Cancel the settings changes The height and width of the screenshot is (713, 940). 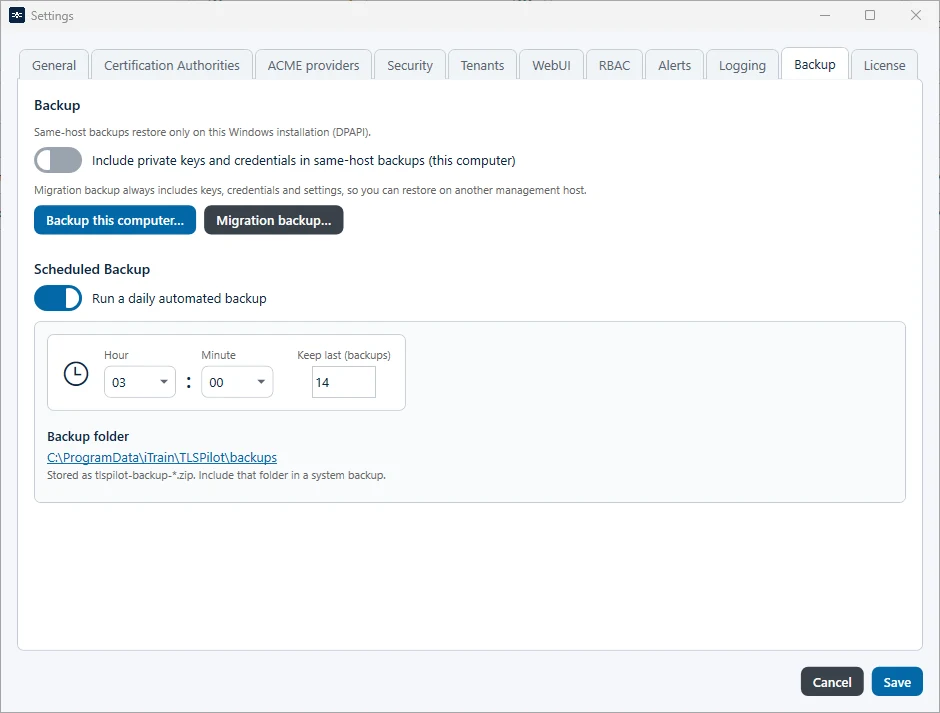click(x=832, y=682)
